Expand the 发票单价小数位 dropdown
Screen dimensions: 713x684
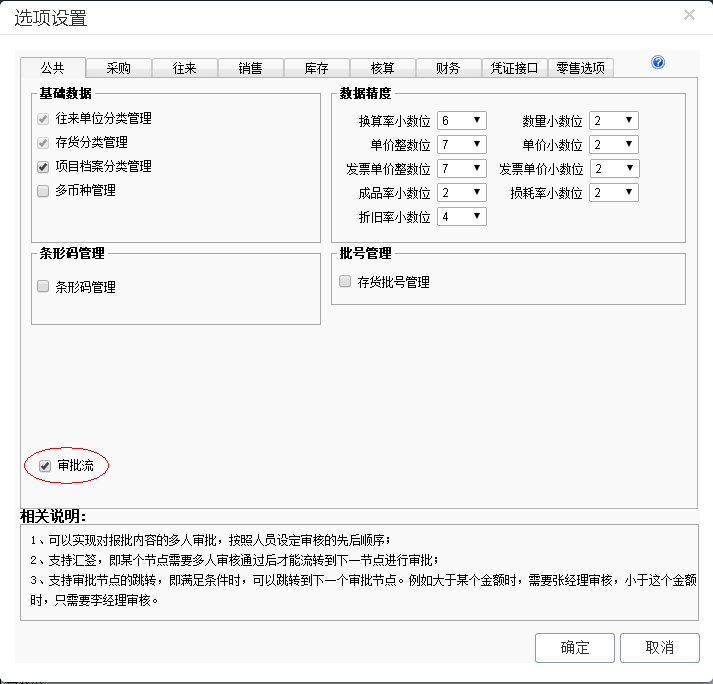tap(613, 169)
